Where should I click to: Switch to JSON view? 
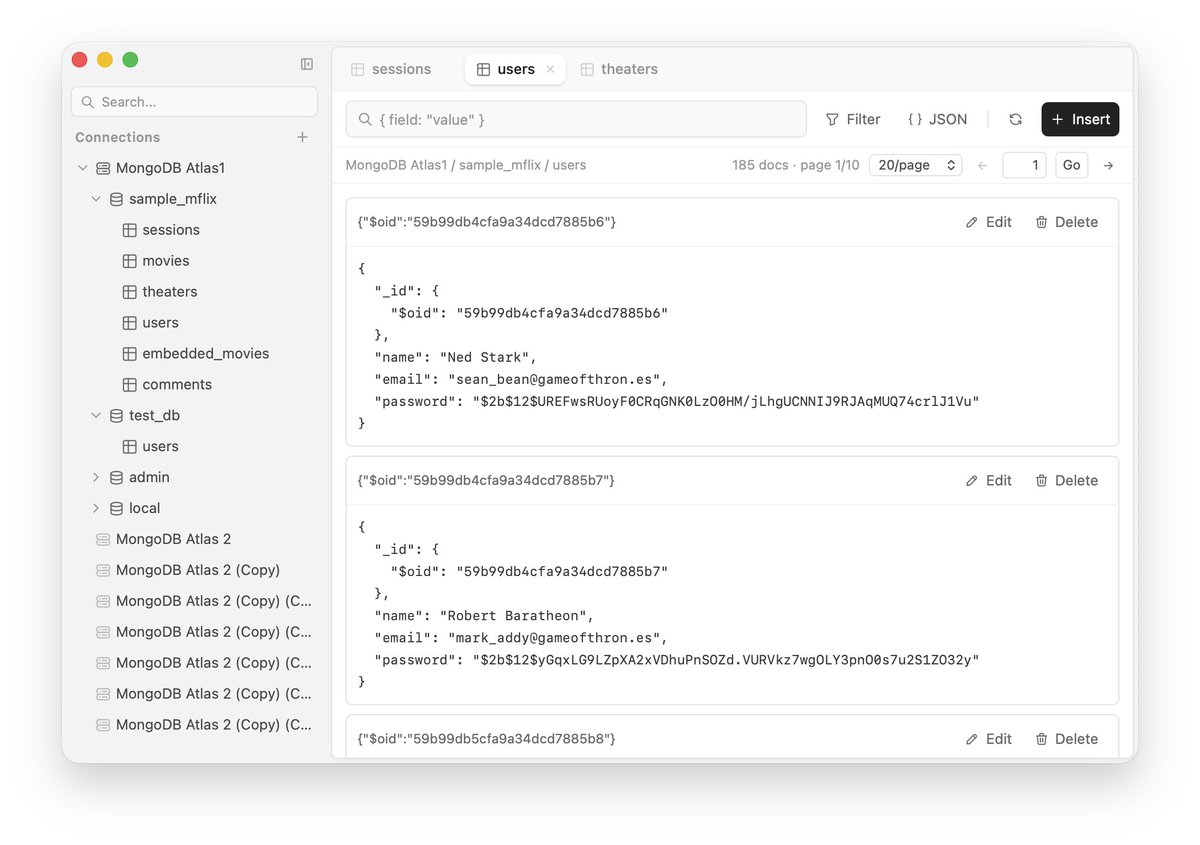pyautogui.click(x=937, y=119)
